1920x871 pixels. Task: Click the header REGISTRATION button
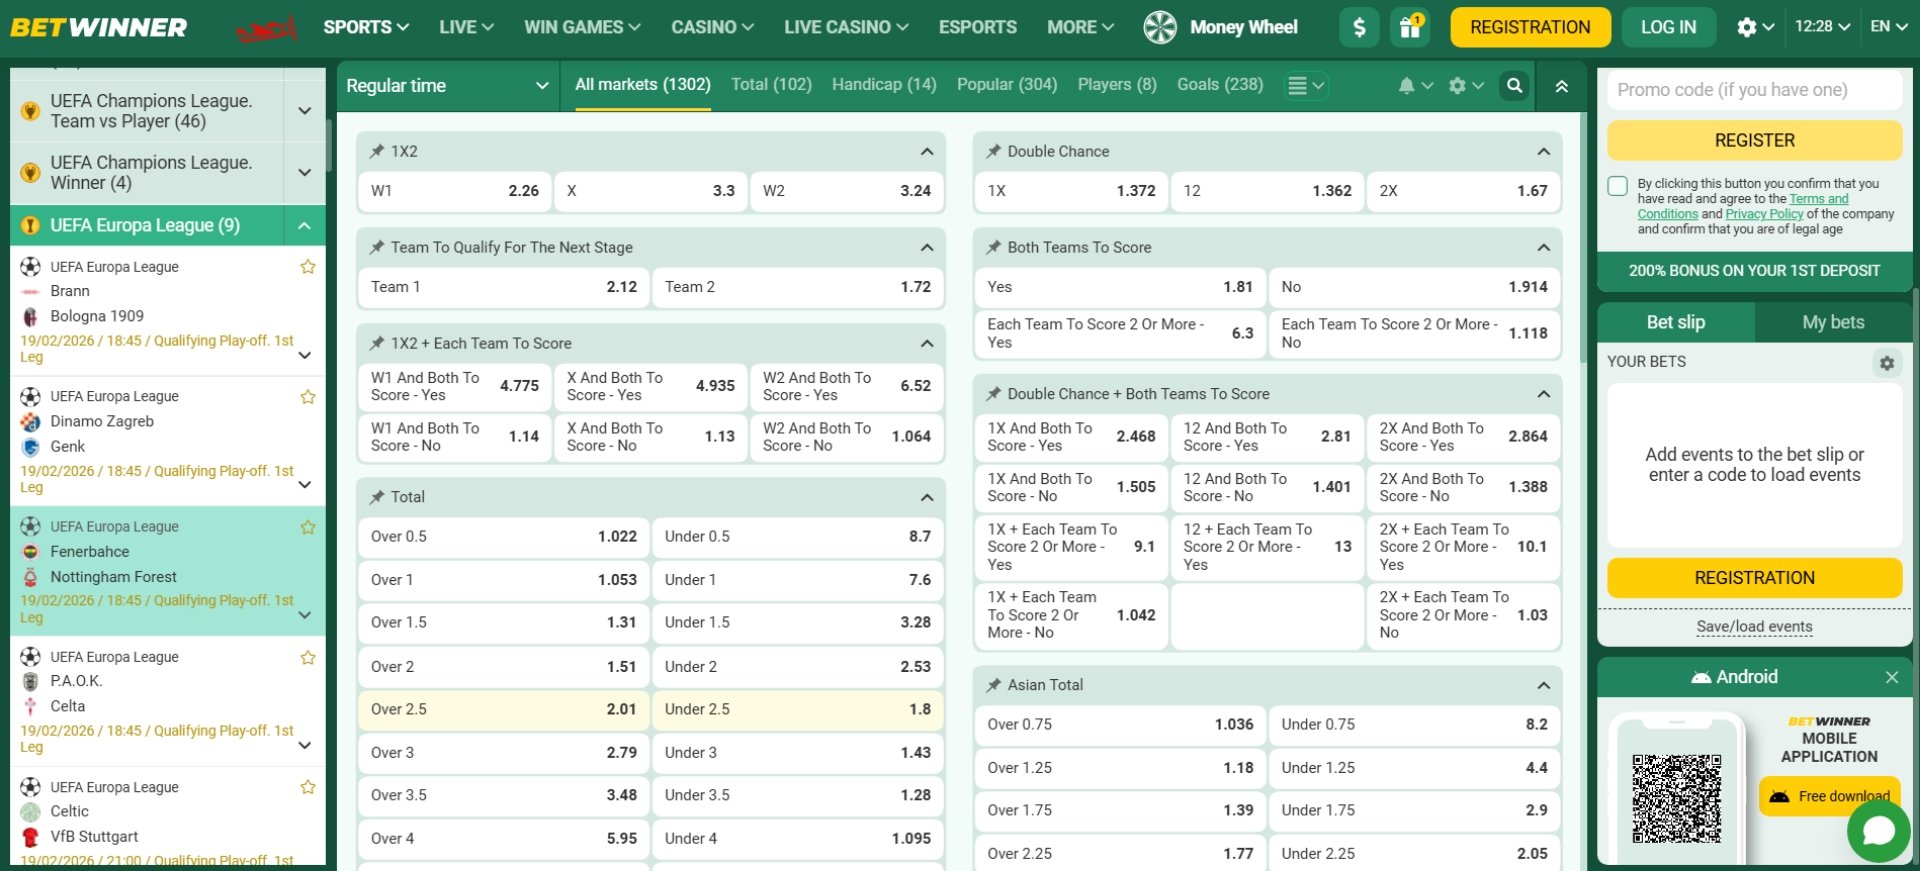(x=1530, y=27)
